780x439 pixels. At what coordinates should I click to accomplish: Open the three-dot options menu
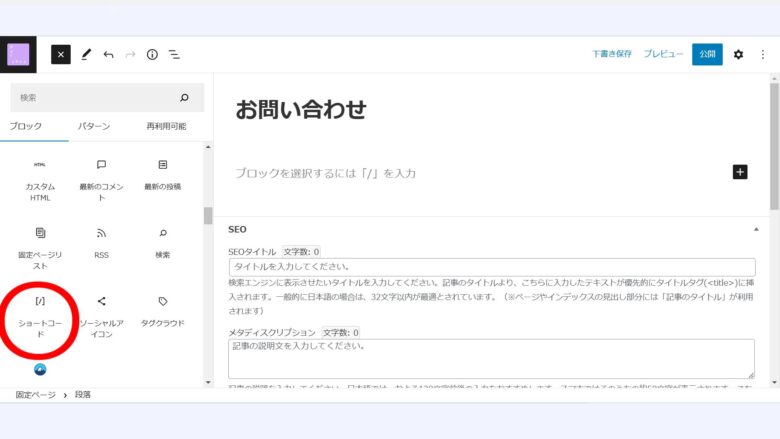[x=763, y=55]
